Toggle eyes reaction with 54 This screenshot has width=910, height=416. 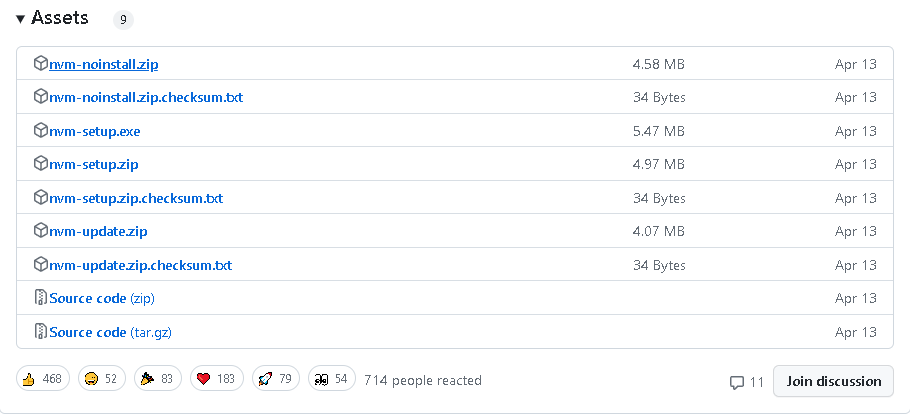click(x=331, y=380)
